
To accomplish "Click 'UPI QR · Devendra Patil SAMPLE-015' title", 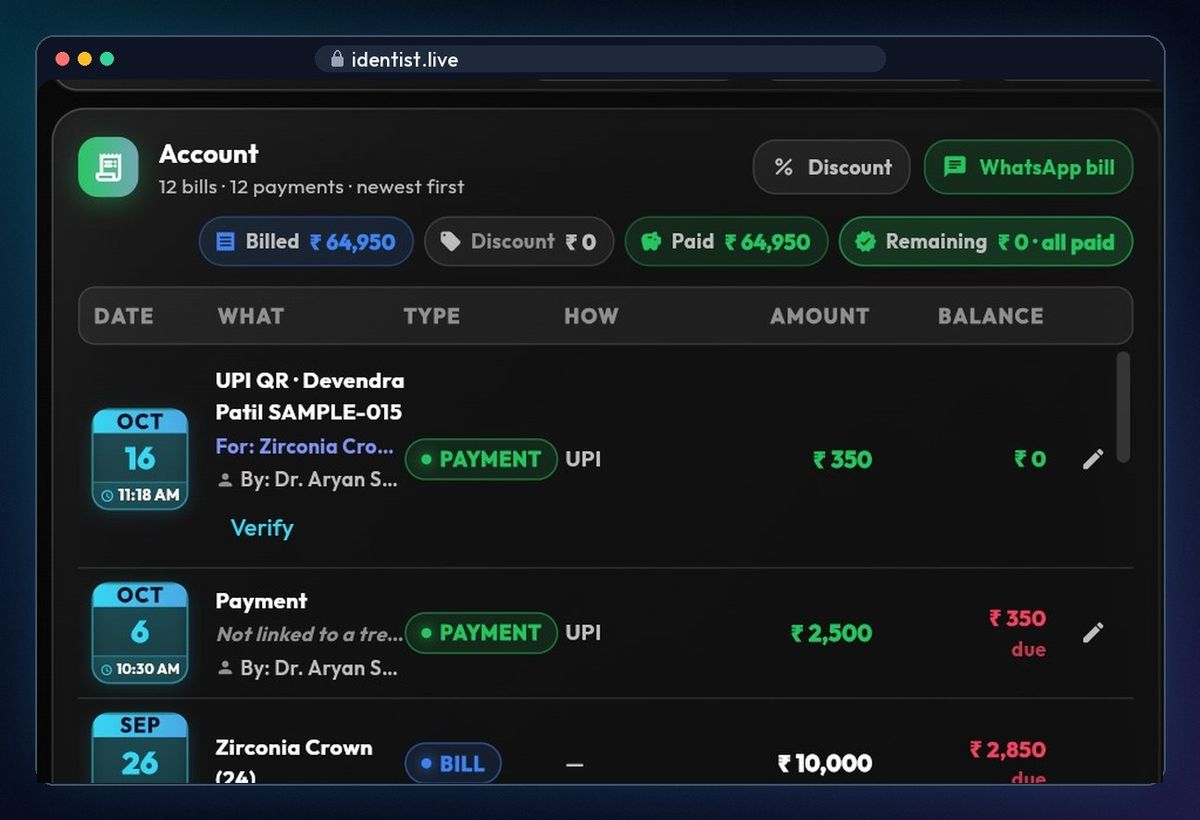I will pos(310,396).
